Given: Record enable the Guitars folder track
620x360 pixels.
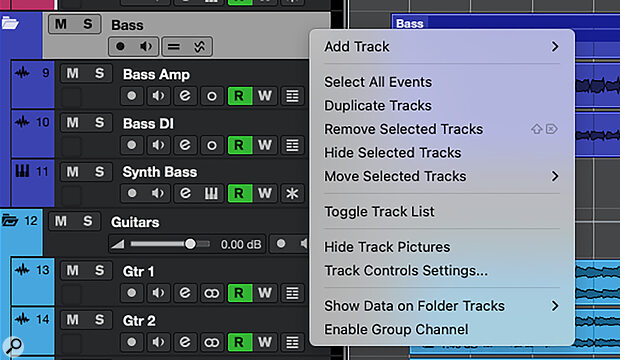Looking at the screenshot, I should click(x=281, y=244).
